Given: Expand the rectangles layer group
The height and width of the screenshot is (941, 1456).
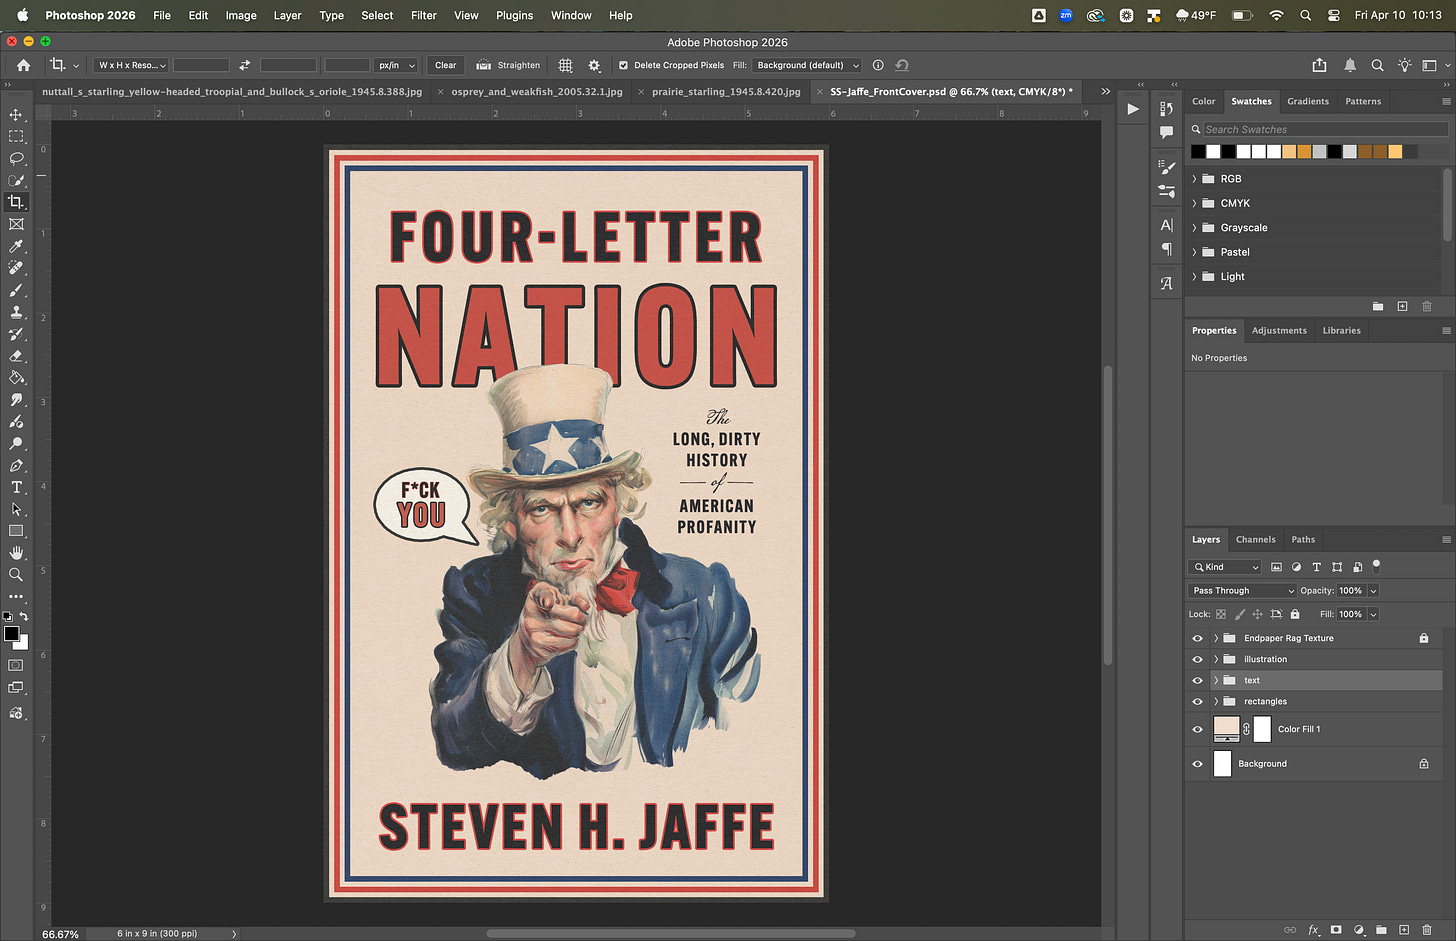Looking at the screenshot, I should tap(1216, 702).
